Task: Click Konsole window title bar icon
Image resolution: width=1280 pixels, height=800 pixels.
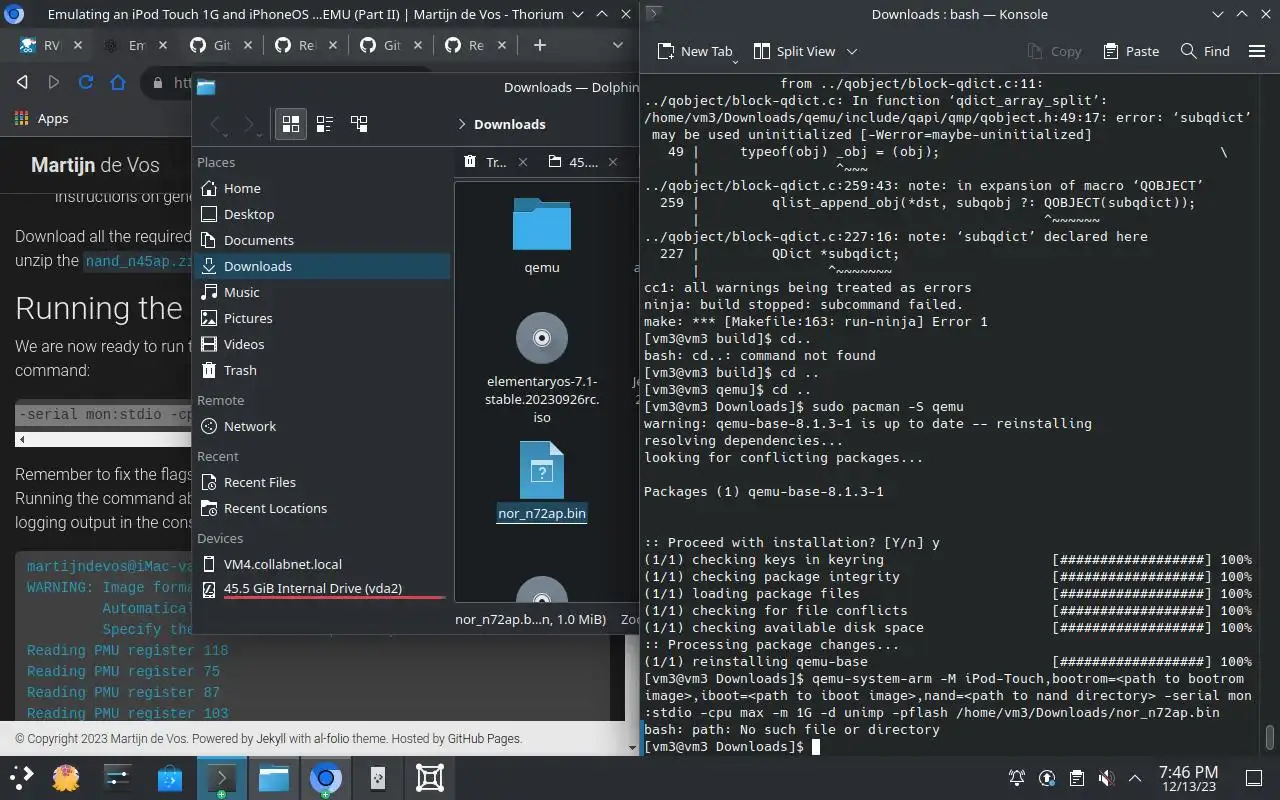Action: pos(653,14)
